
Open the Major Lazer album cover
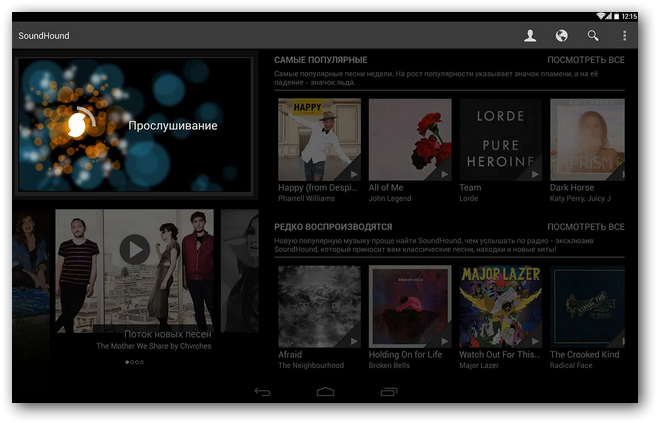click(x=500, y=306)
